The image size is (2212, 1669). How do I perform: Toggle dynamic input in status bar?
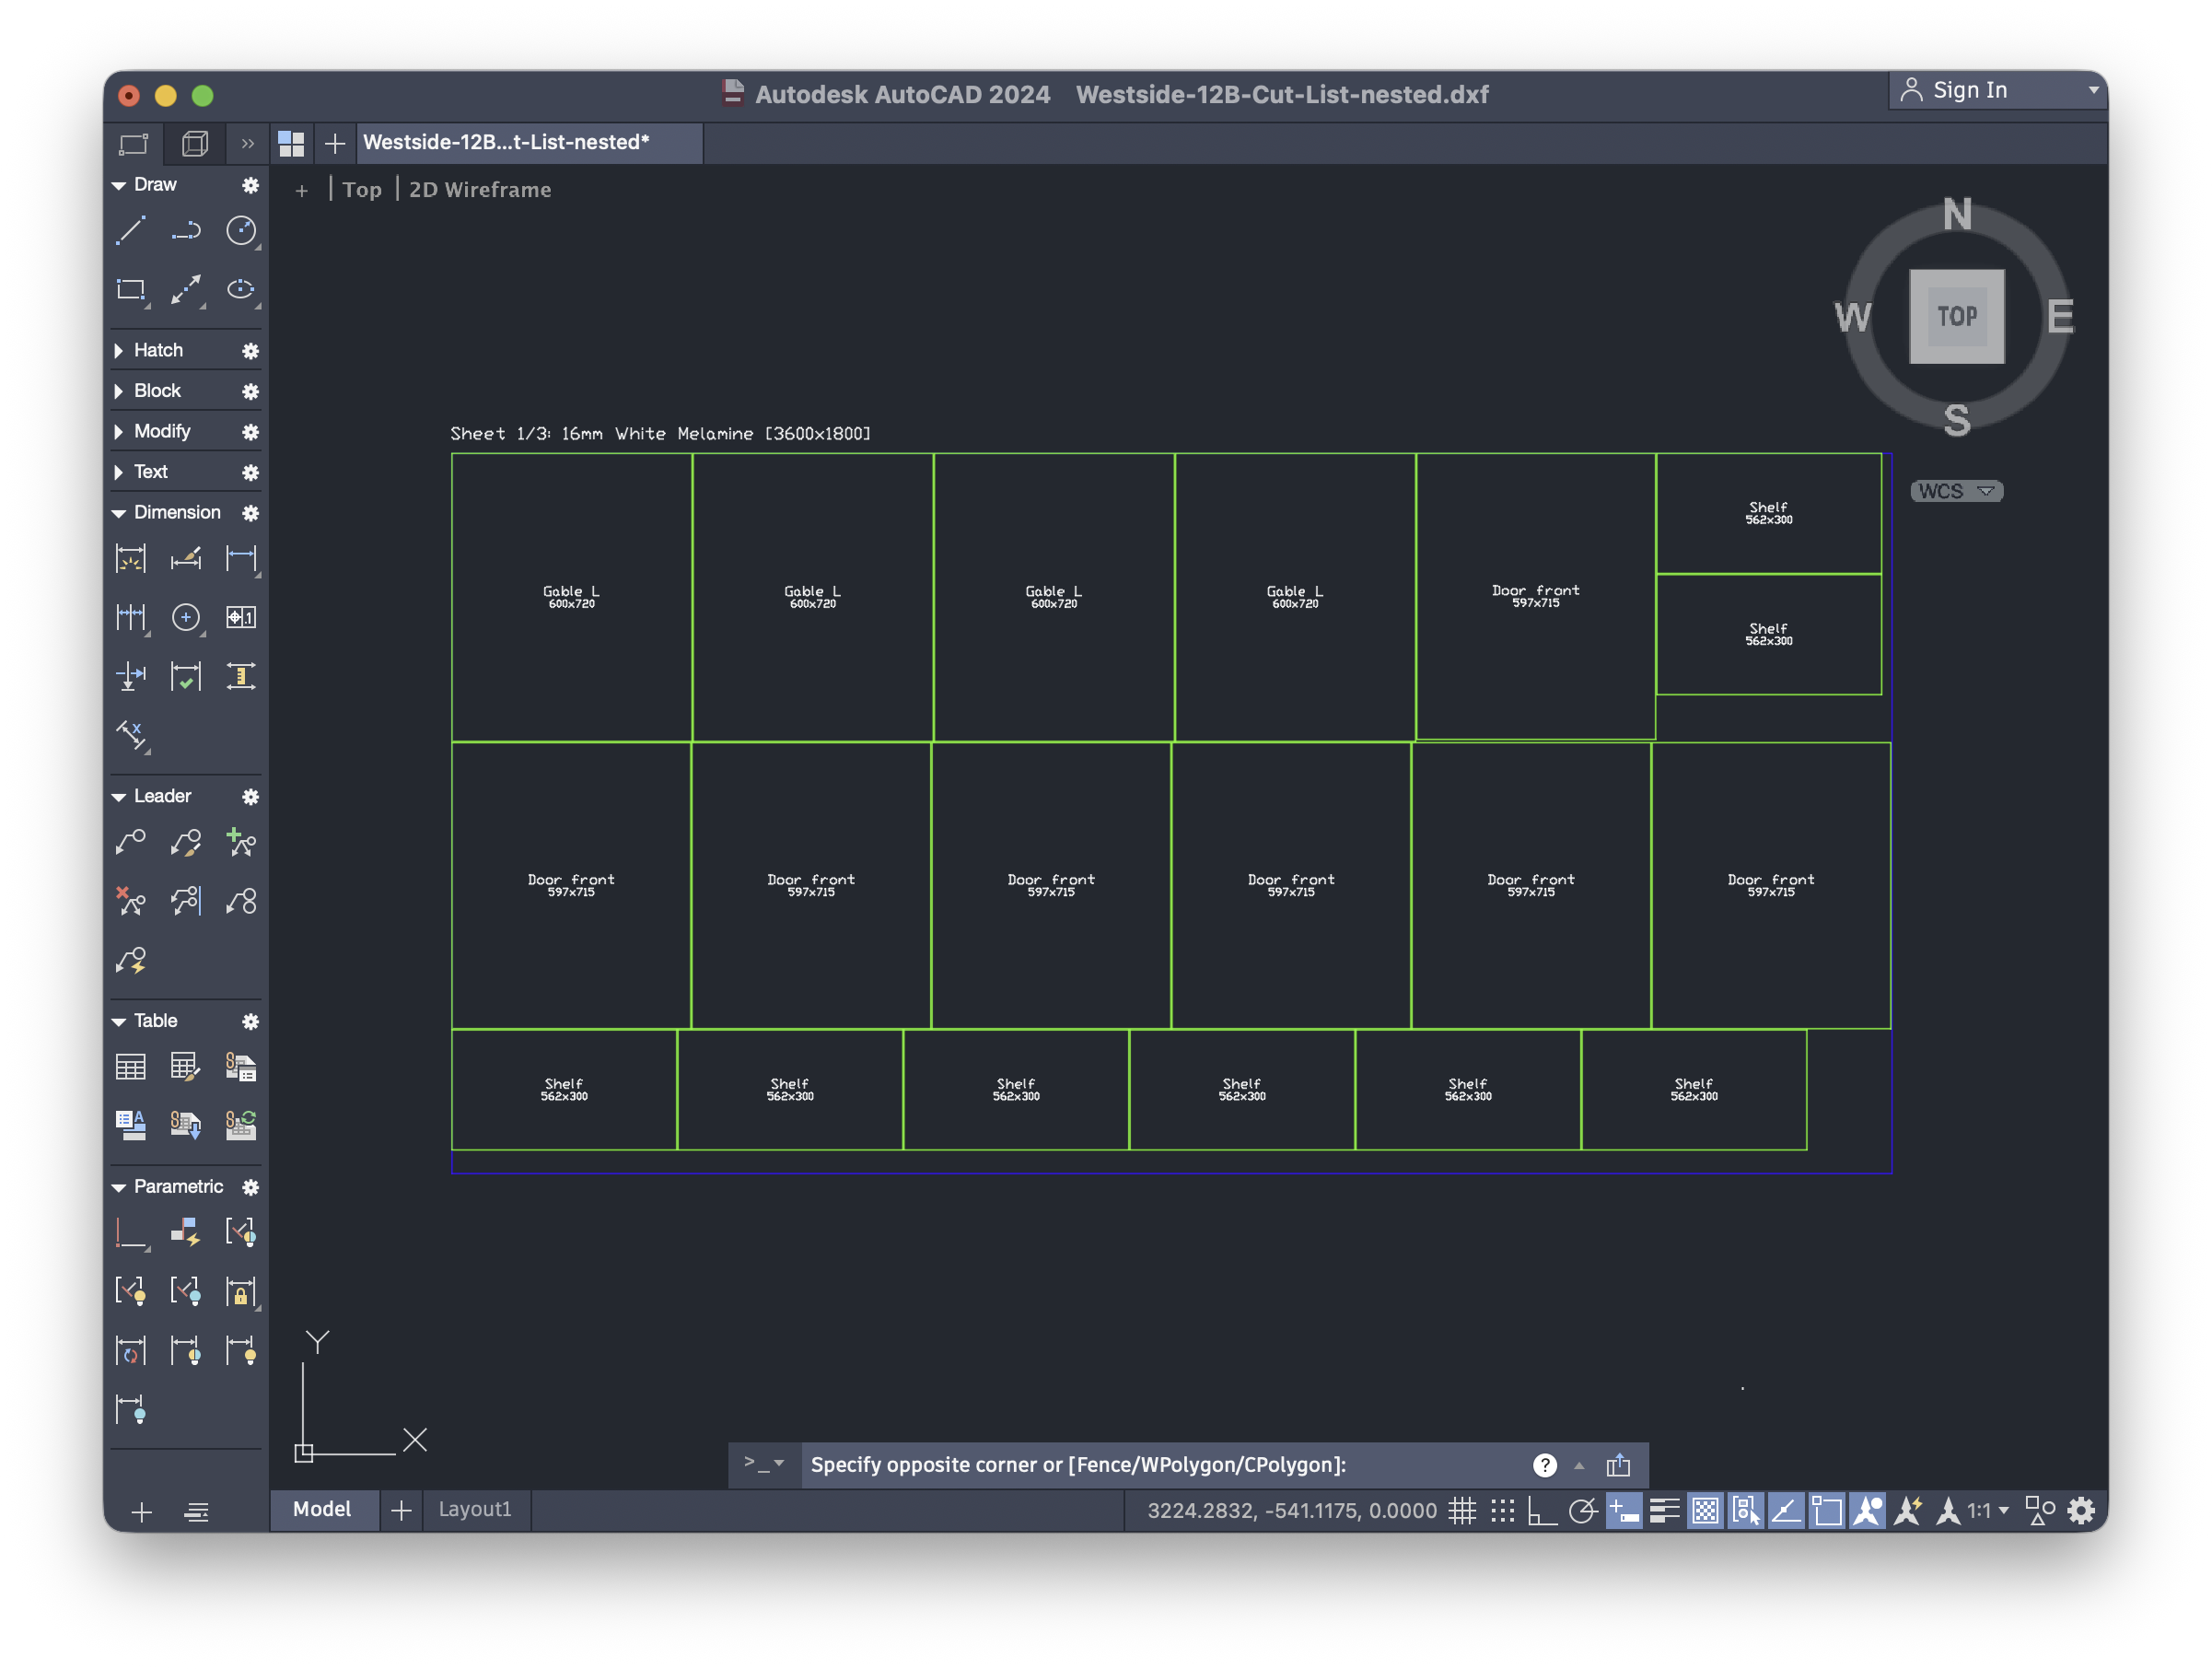[1624, 1511]
